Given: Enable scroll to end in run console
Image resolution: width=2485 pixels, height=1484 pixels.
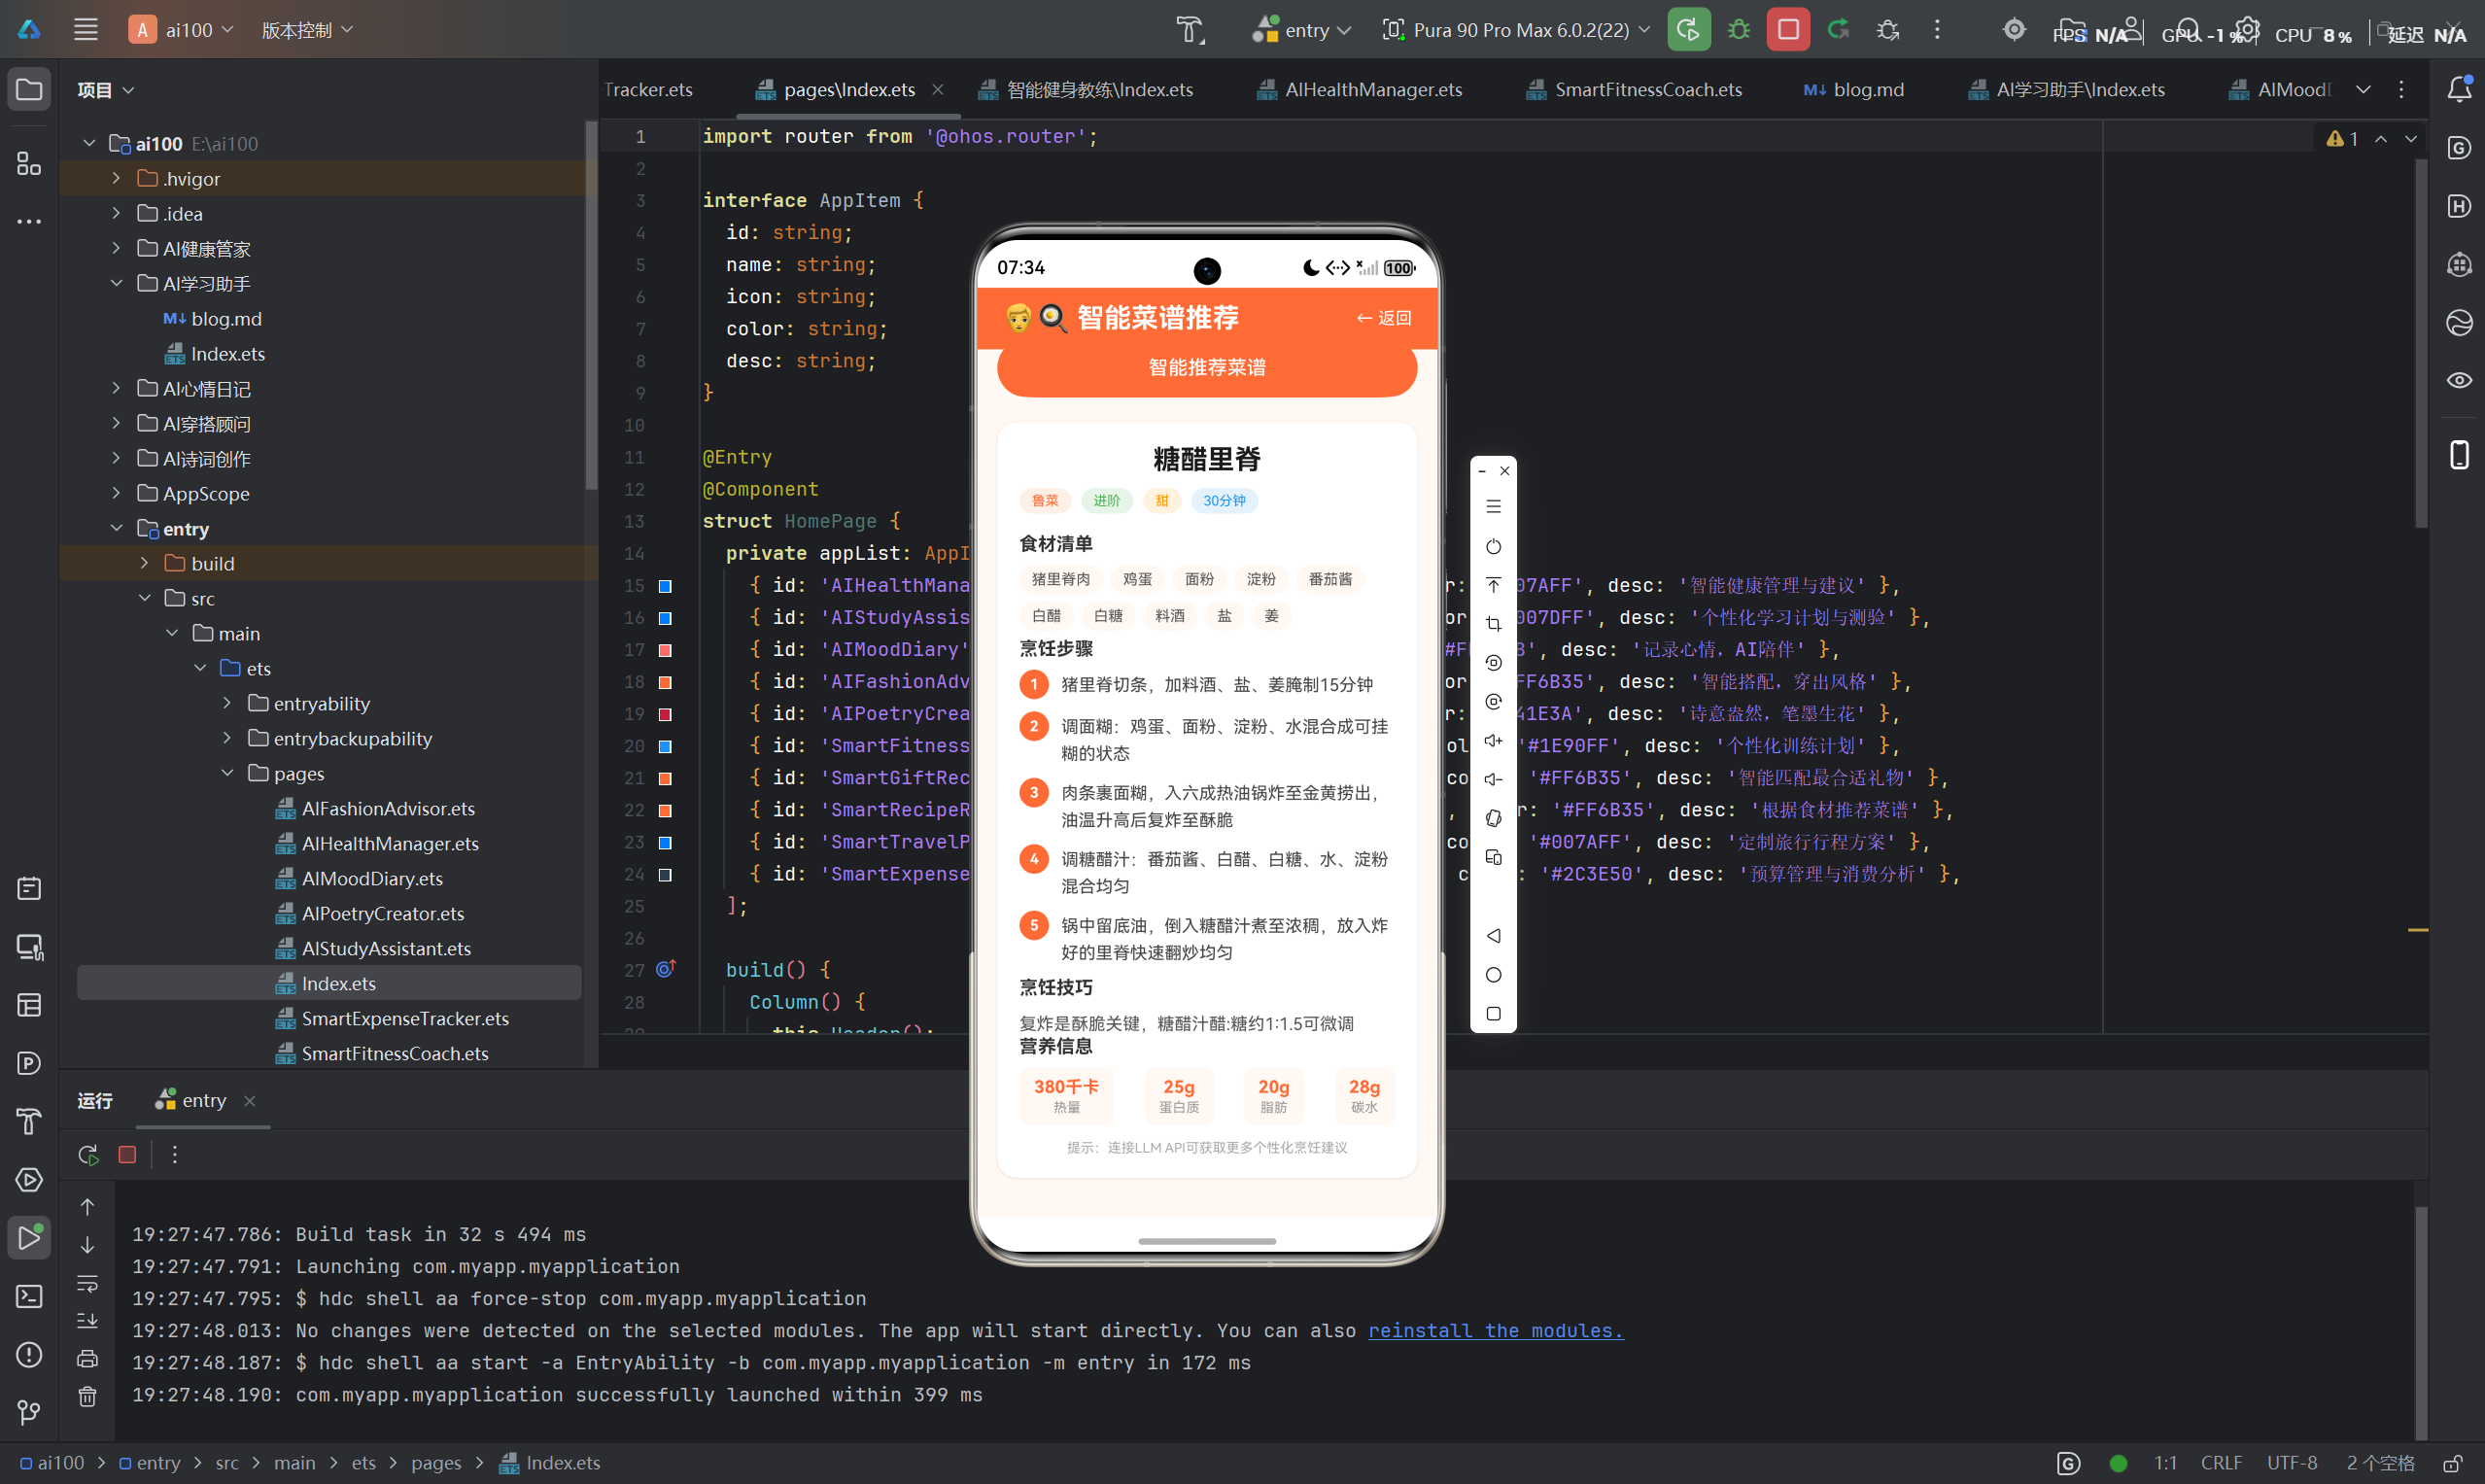Looking at the screenshot, I should click(88, 1321).
